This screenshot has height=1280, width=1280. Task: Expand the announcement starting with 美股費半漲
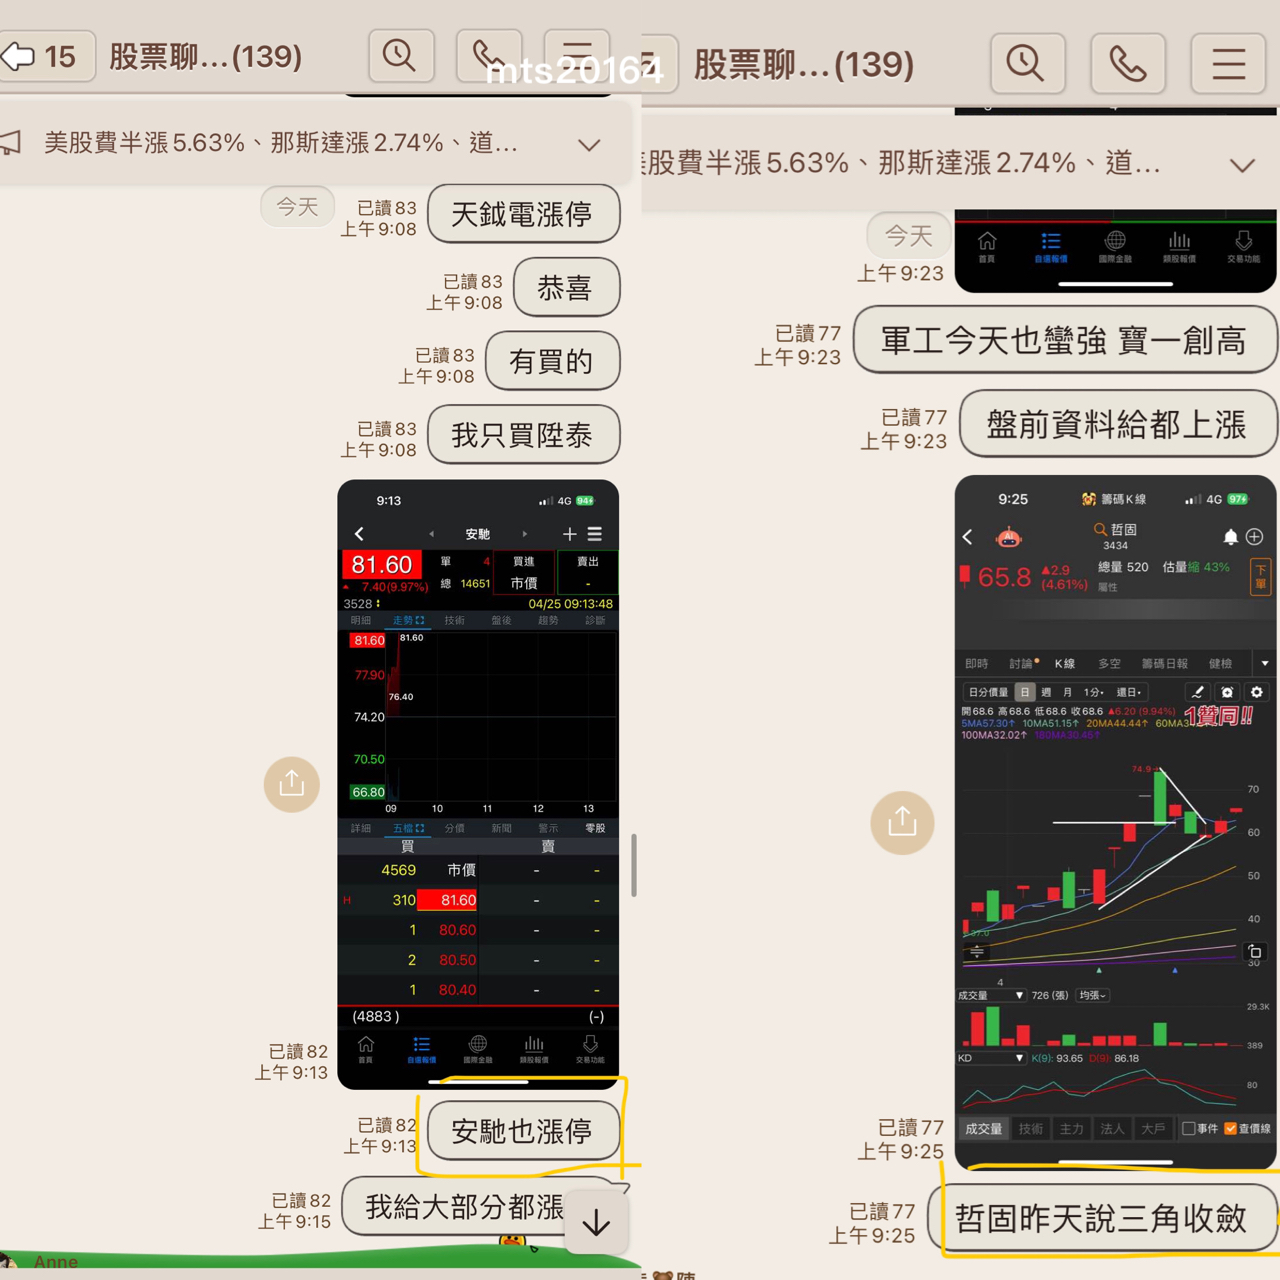pyautogui.click(x=590, y=144)
